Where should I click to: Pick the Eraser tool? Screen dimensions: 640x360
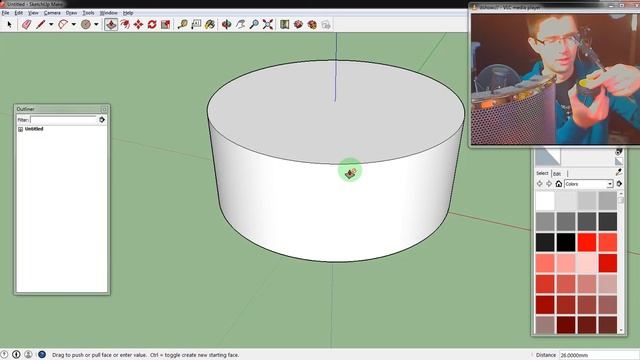click(27, 24)
